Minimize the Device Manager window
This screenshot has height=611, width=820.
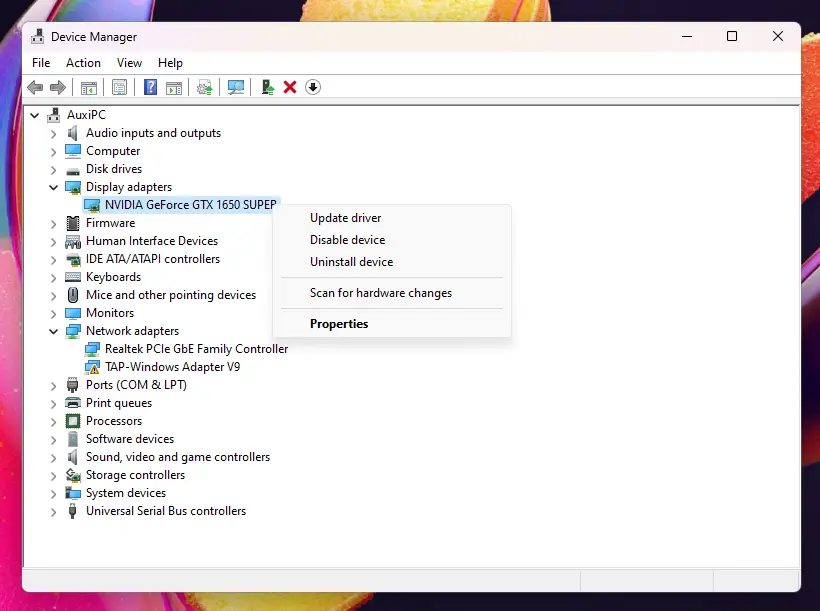[x=687, y=36]
